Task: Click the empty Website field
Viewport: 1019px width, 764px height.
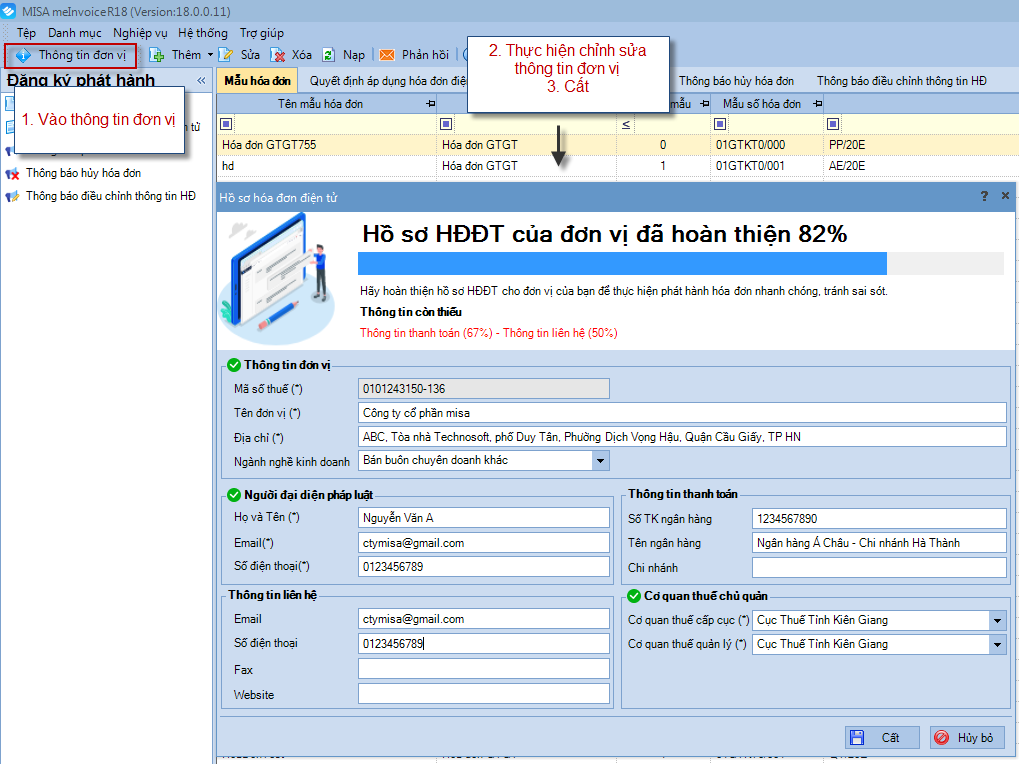Action: (484, 694)
